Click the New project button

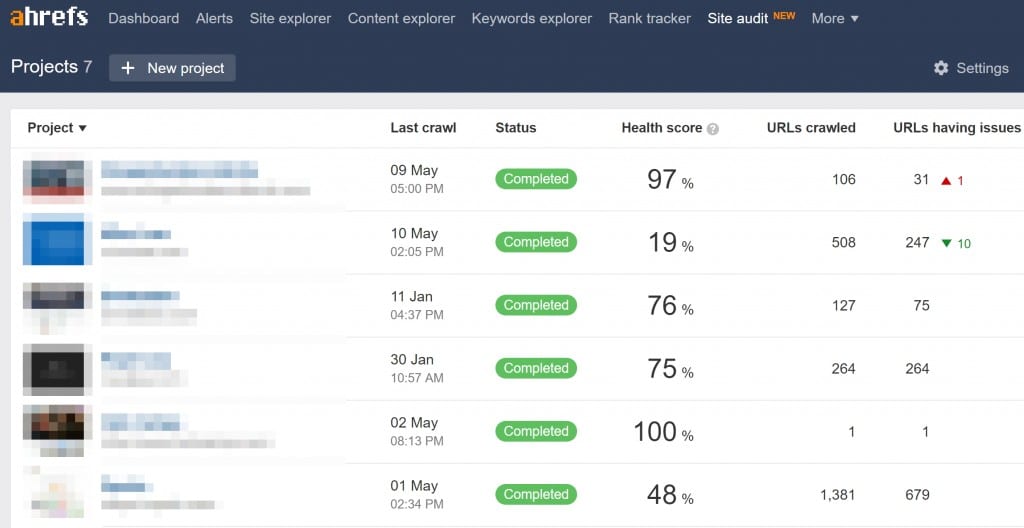[172, 68]
